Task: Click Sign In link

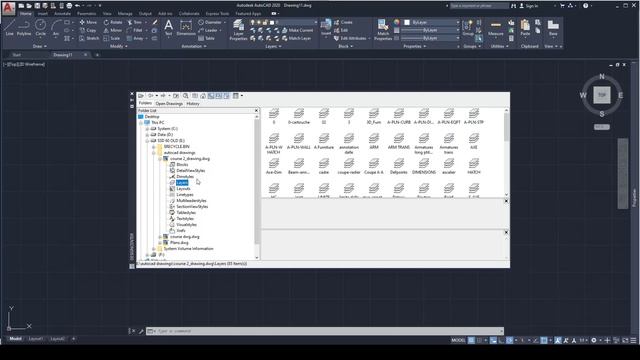Action: coord(531,6)
